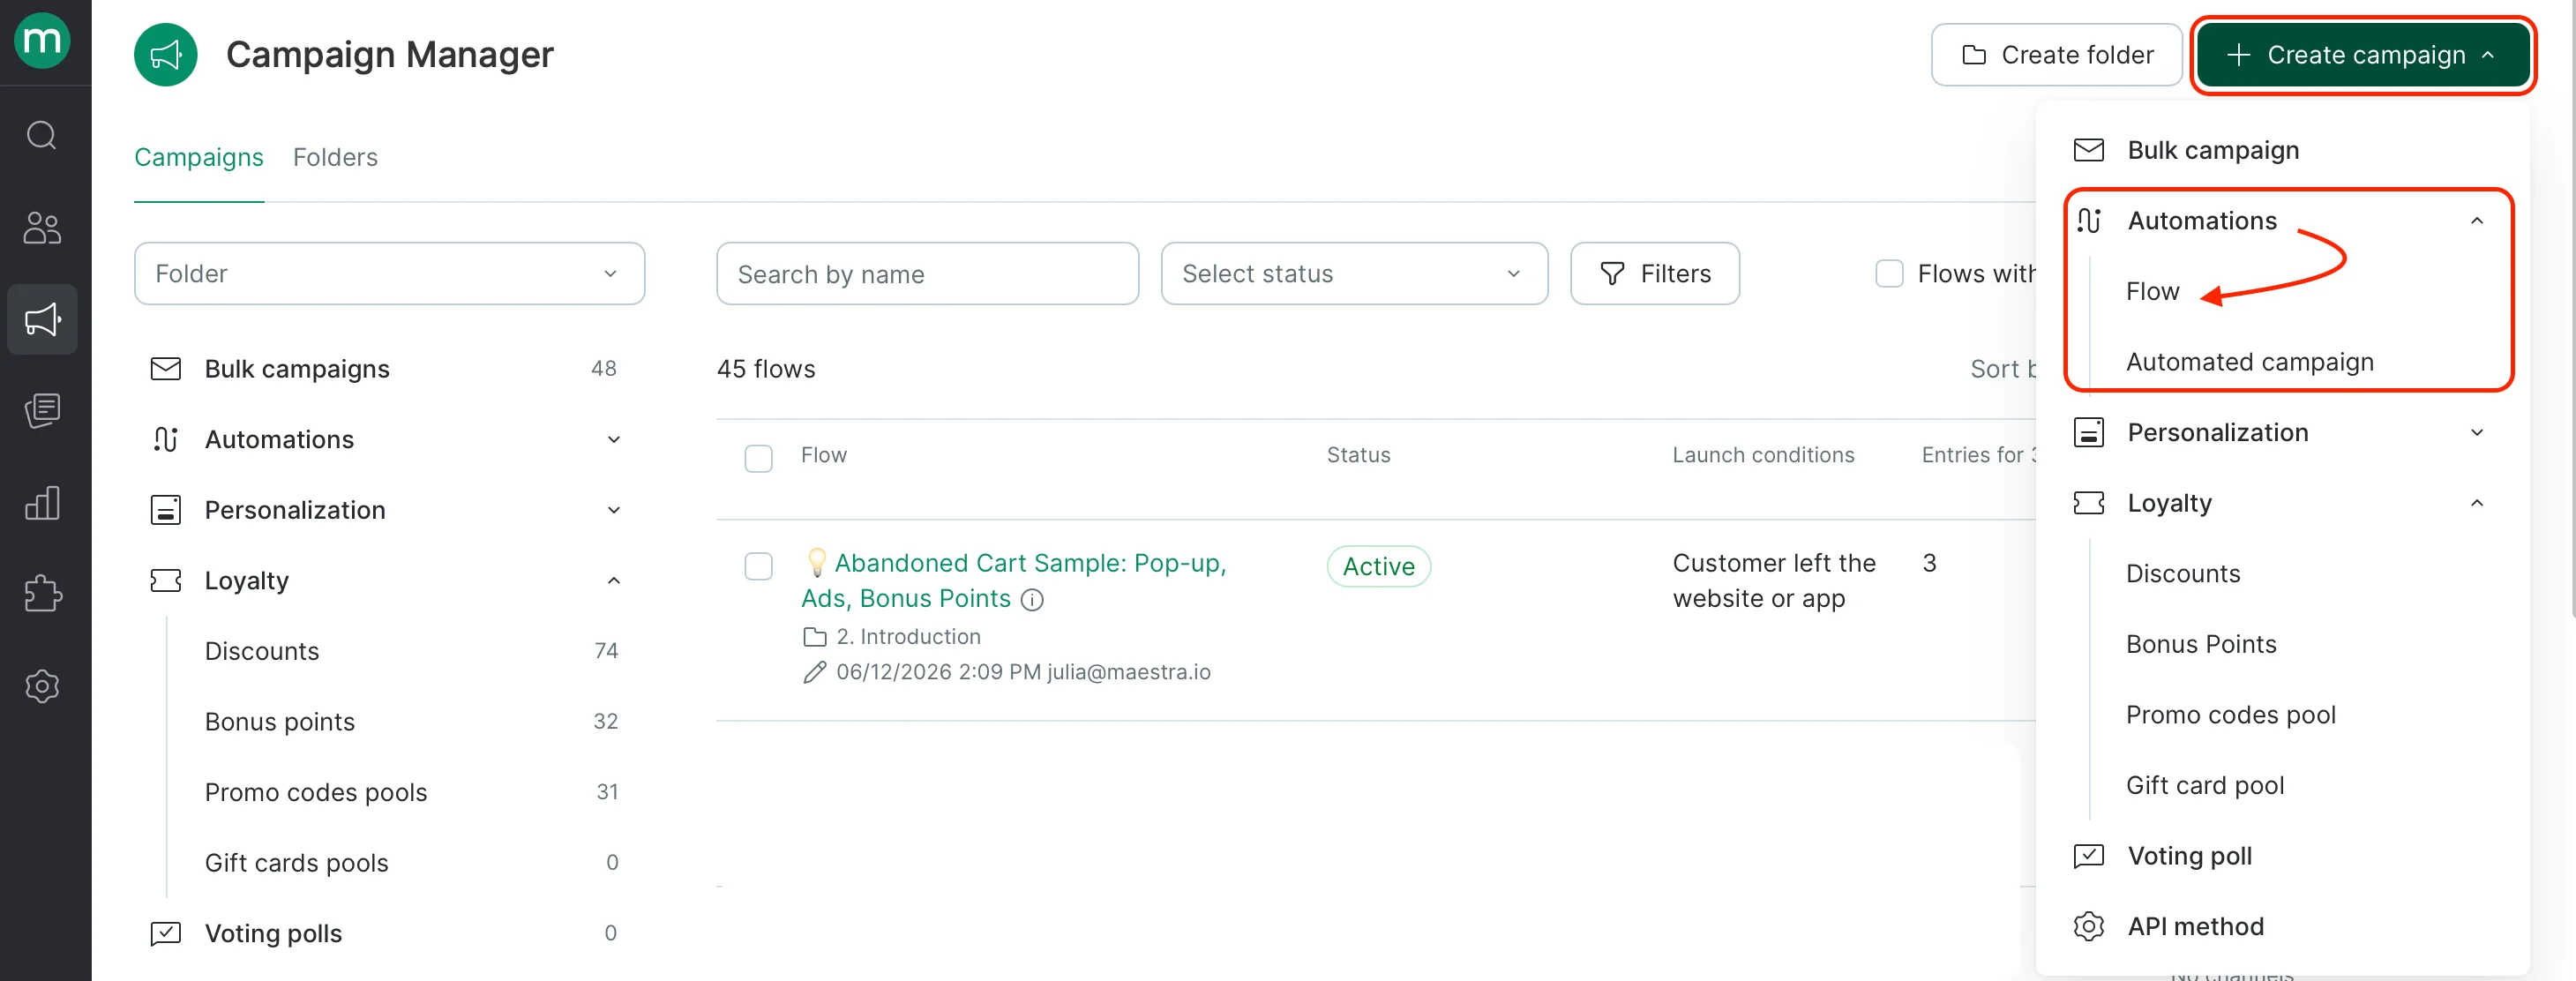Click the envelope icon in the Bulk campaign menu item
Screen dimensions: 2576x981
tap(2089, 150)
